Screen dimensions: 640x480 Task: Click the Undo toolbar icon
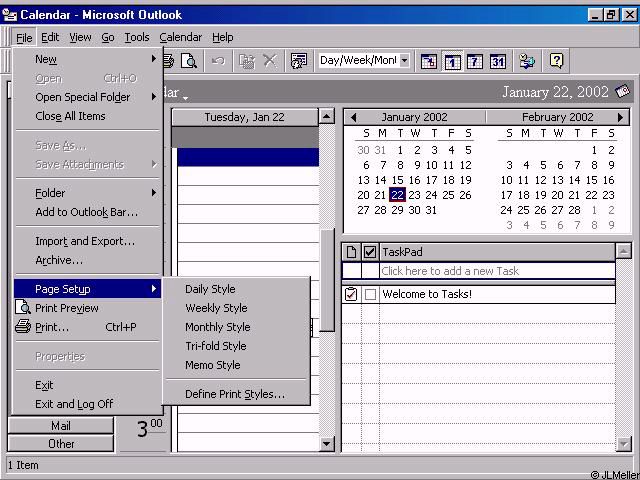tap(218, 61)
